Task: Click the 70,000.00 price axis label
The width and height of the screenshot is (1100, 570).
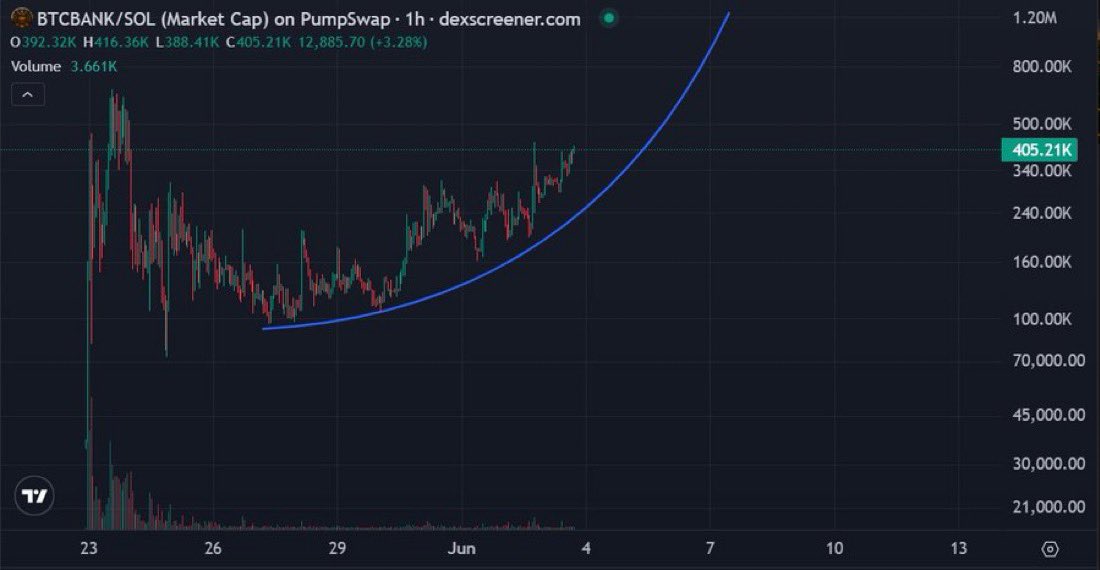Action: pyautogui.click(x=1049, y=360)
